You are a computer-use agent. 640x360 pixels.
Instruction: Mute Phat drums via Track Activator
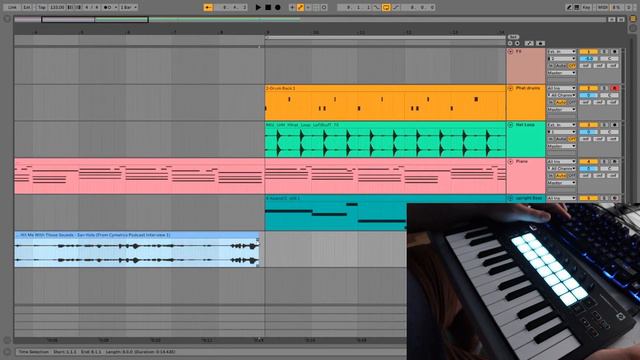pyautogui.click(x=588, y=88)
